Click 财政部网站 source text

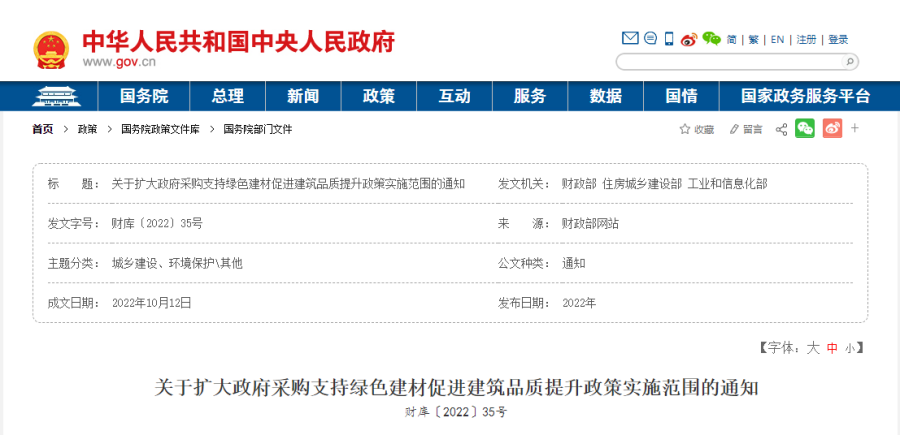(x=590, y=223)
